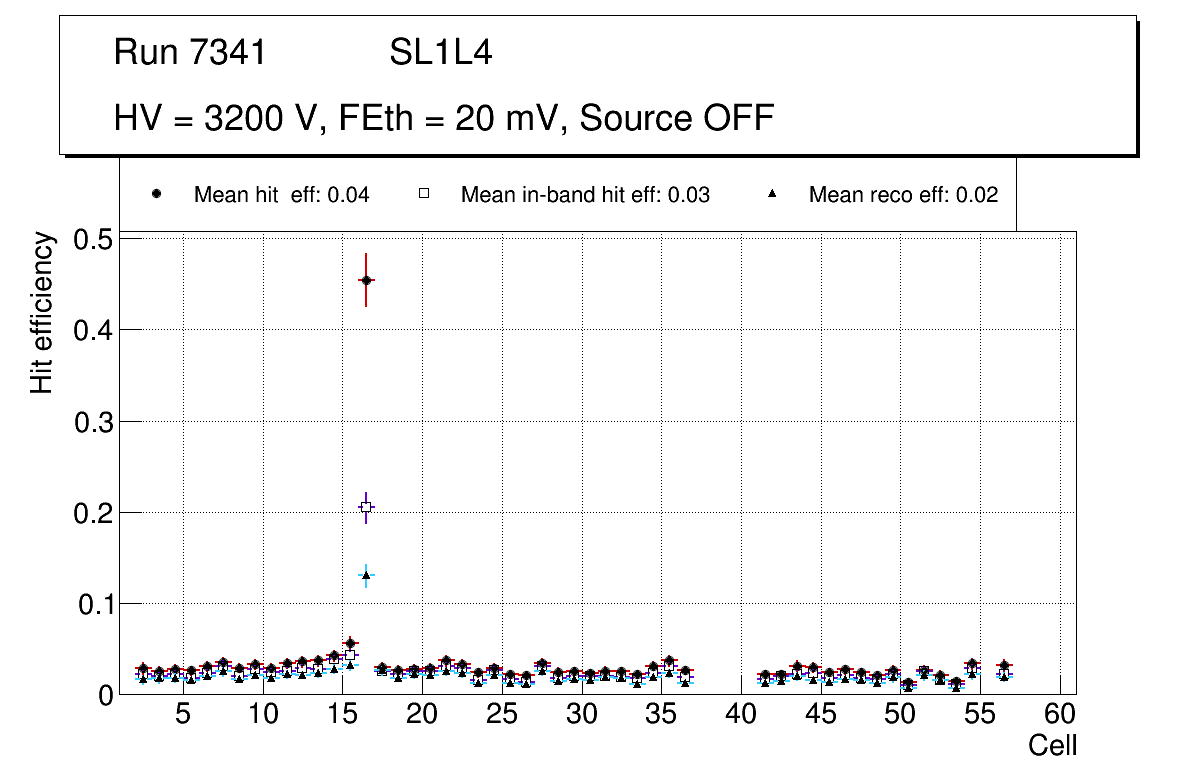Click the black triangle legend marker
This screenshot has width=1196, height=772.
click(771, 195)
